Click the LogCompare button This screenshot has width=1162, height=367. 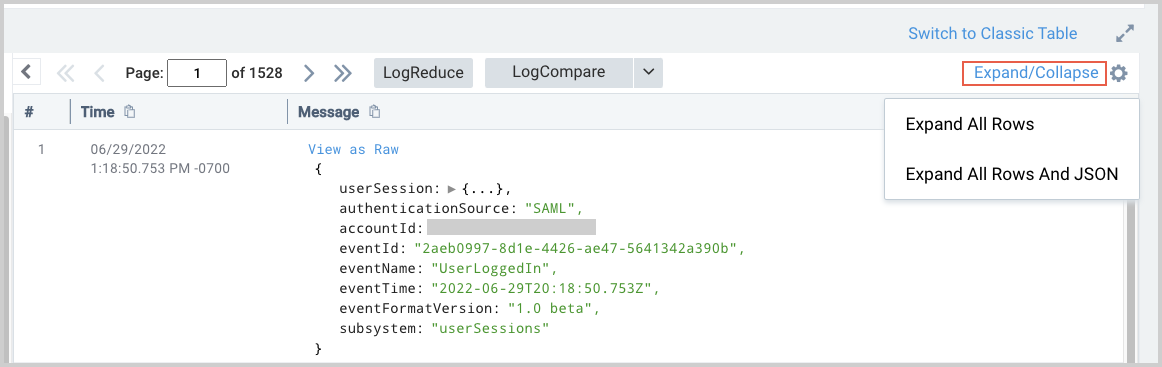pos(559,73)
